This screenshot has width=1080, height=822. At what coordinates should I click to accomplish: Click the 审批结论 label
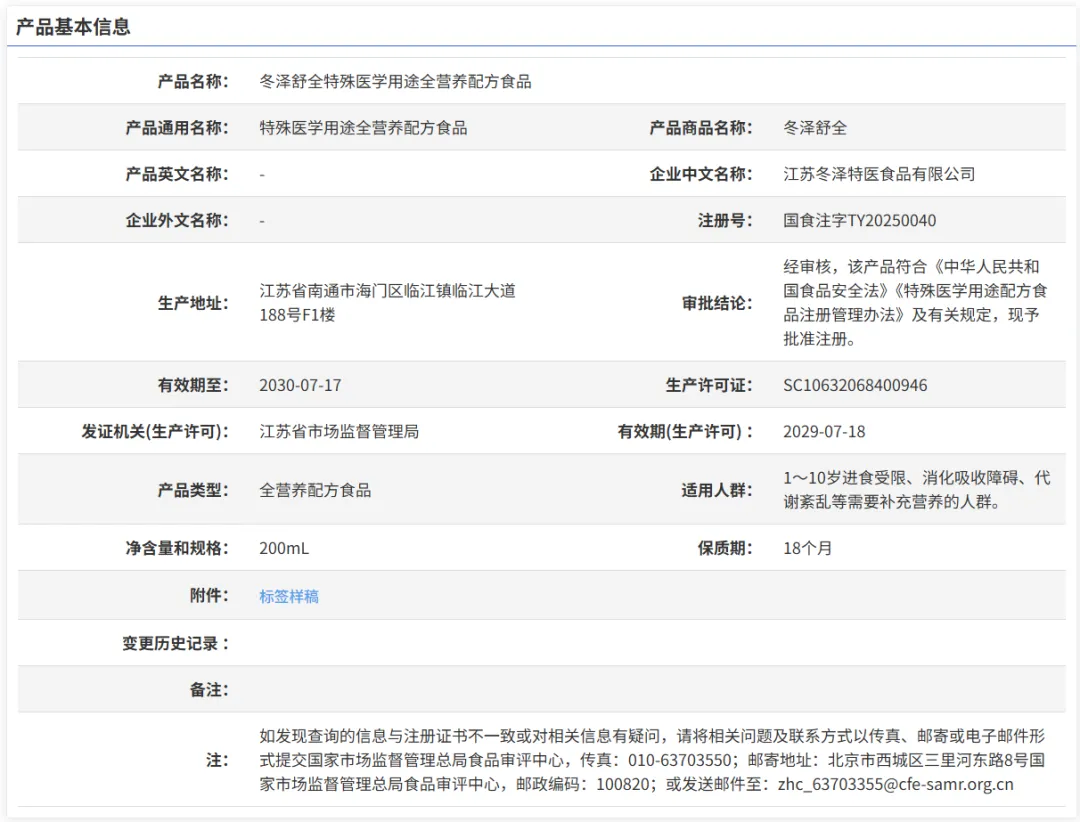click(717, 302)
